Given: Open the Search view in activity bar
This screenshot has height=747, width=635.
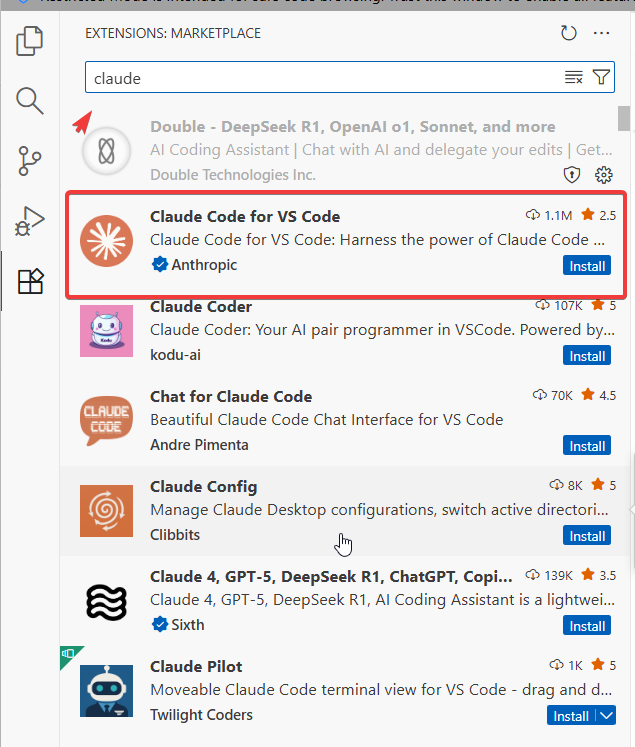Looking at the screenshot, I should [x=30, y=100].
